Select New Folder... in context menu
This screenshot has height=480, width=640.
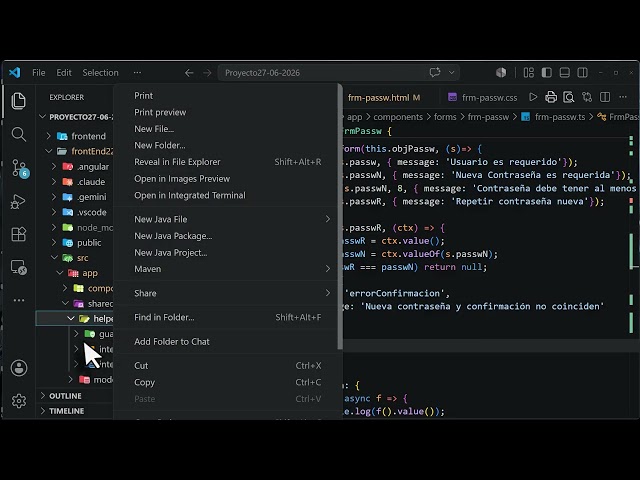click(227, 145)
